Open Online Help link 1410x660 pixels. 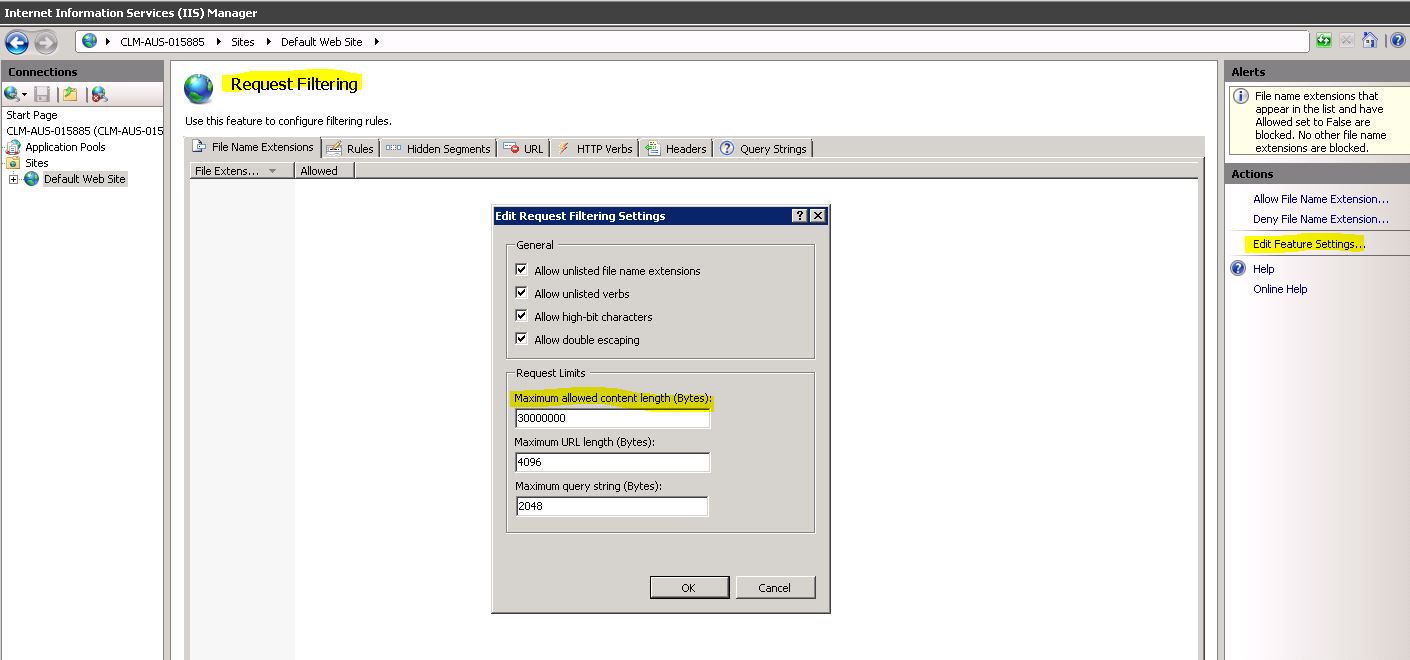click(x=1280, y=289)
